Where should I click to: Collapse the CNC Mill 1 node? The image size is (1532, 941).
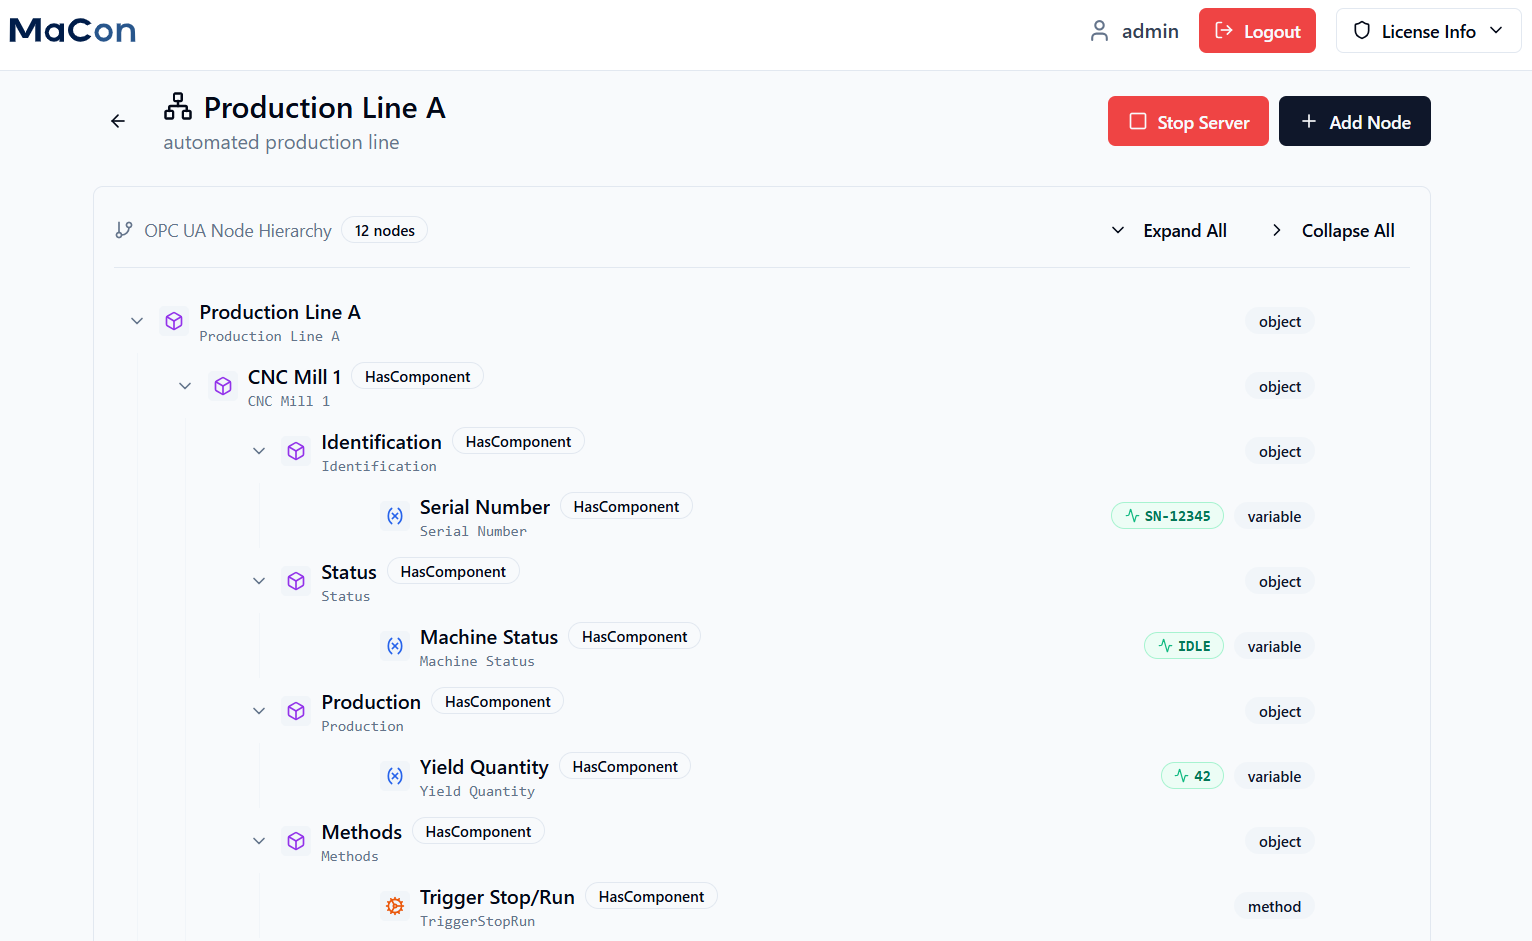(185, 386)
